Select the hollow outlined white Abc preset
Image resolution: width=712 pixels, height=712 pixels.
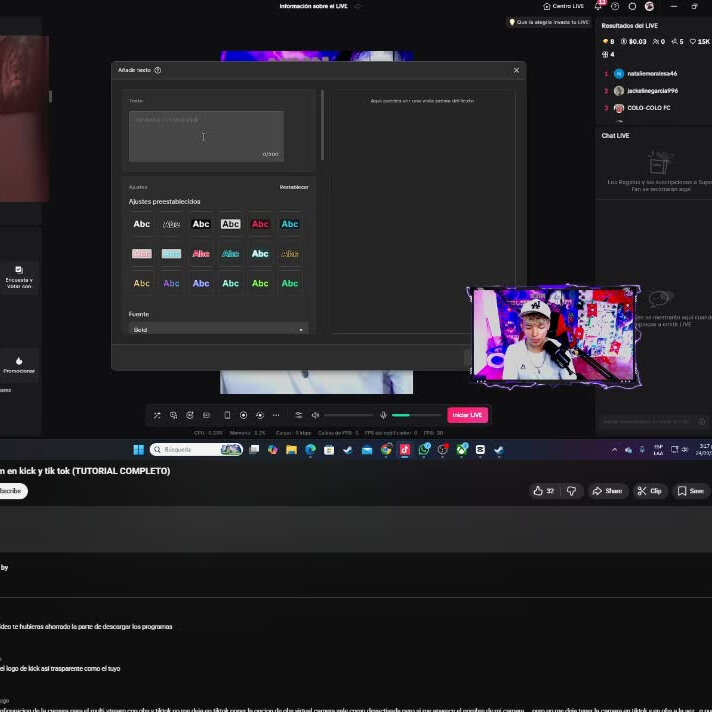point(171,224)
